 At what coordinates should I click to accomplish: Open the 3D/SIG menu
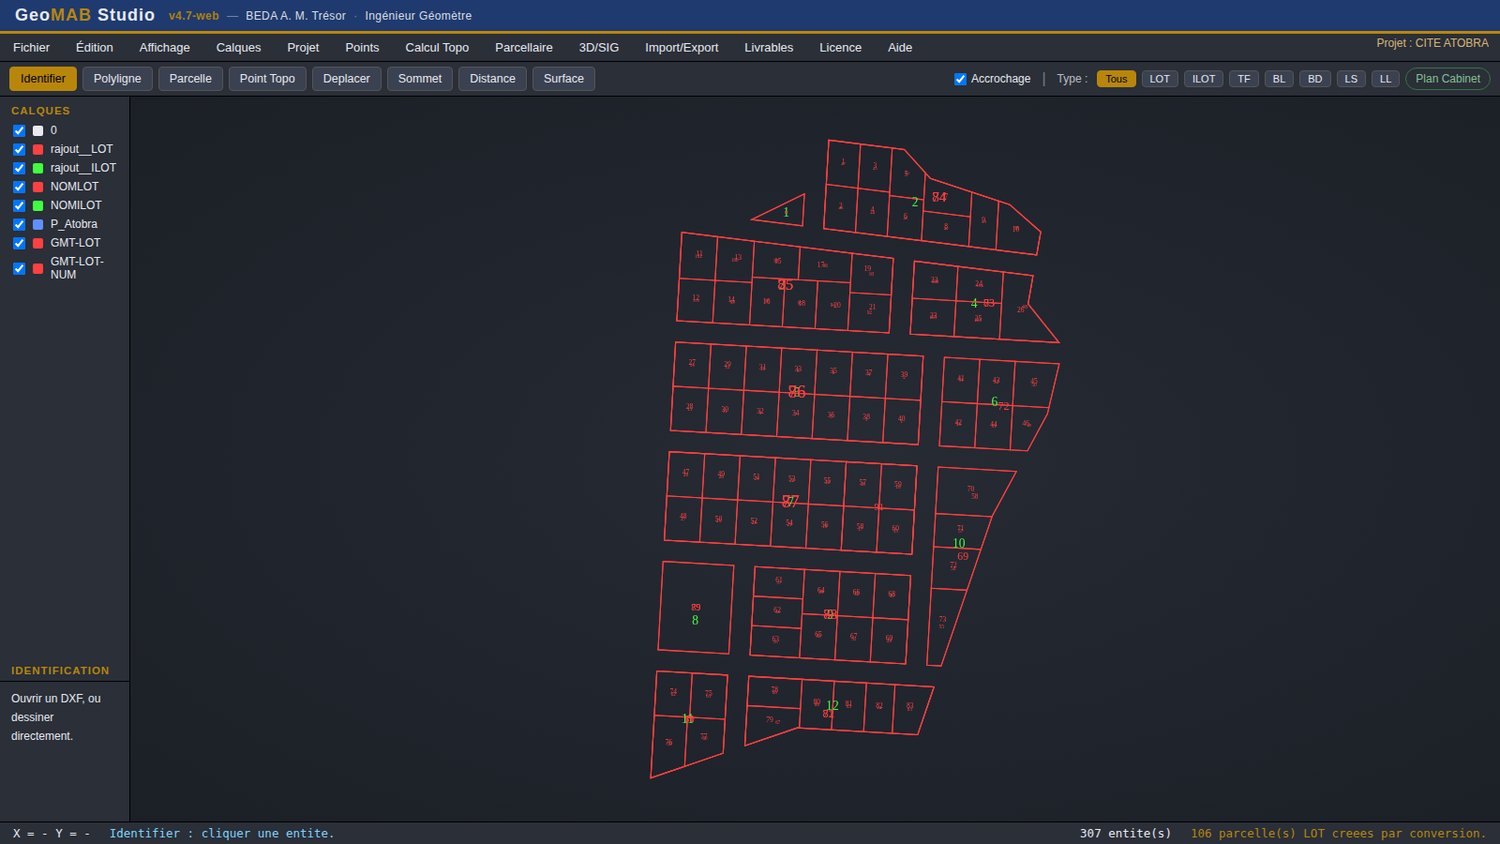598,47
